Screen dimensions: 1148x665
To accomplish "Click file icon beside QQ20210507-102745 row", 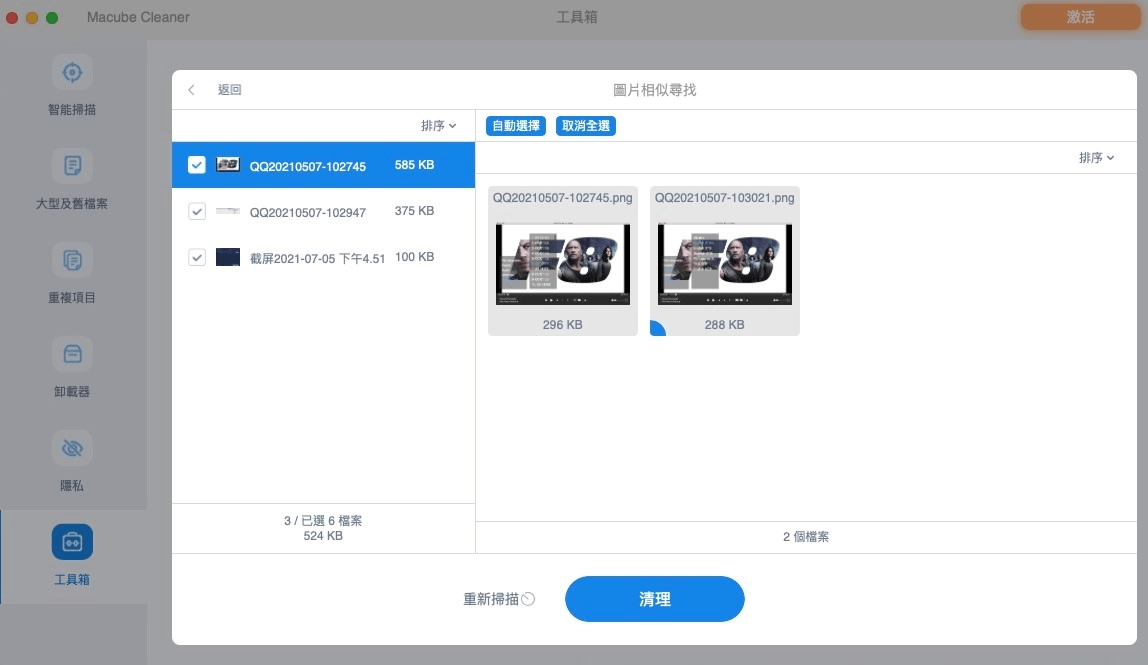I will (x=228, y=165).
